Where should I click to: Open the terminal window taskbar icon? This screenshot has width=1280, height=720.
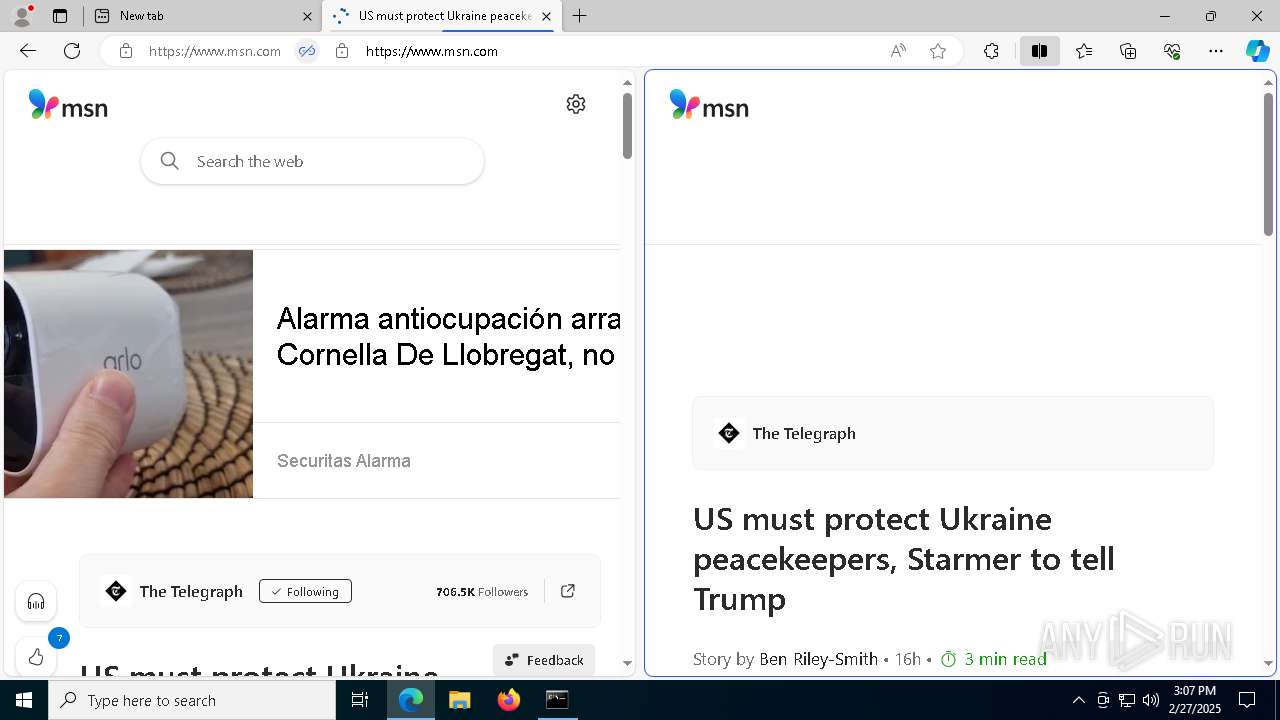click(x=557, y=700)
